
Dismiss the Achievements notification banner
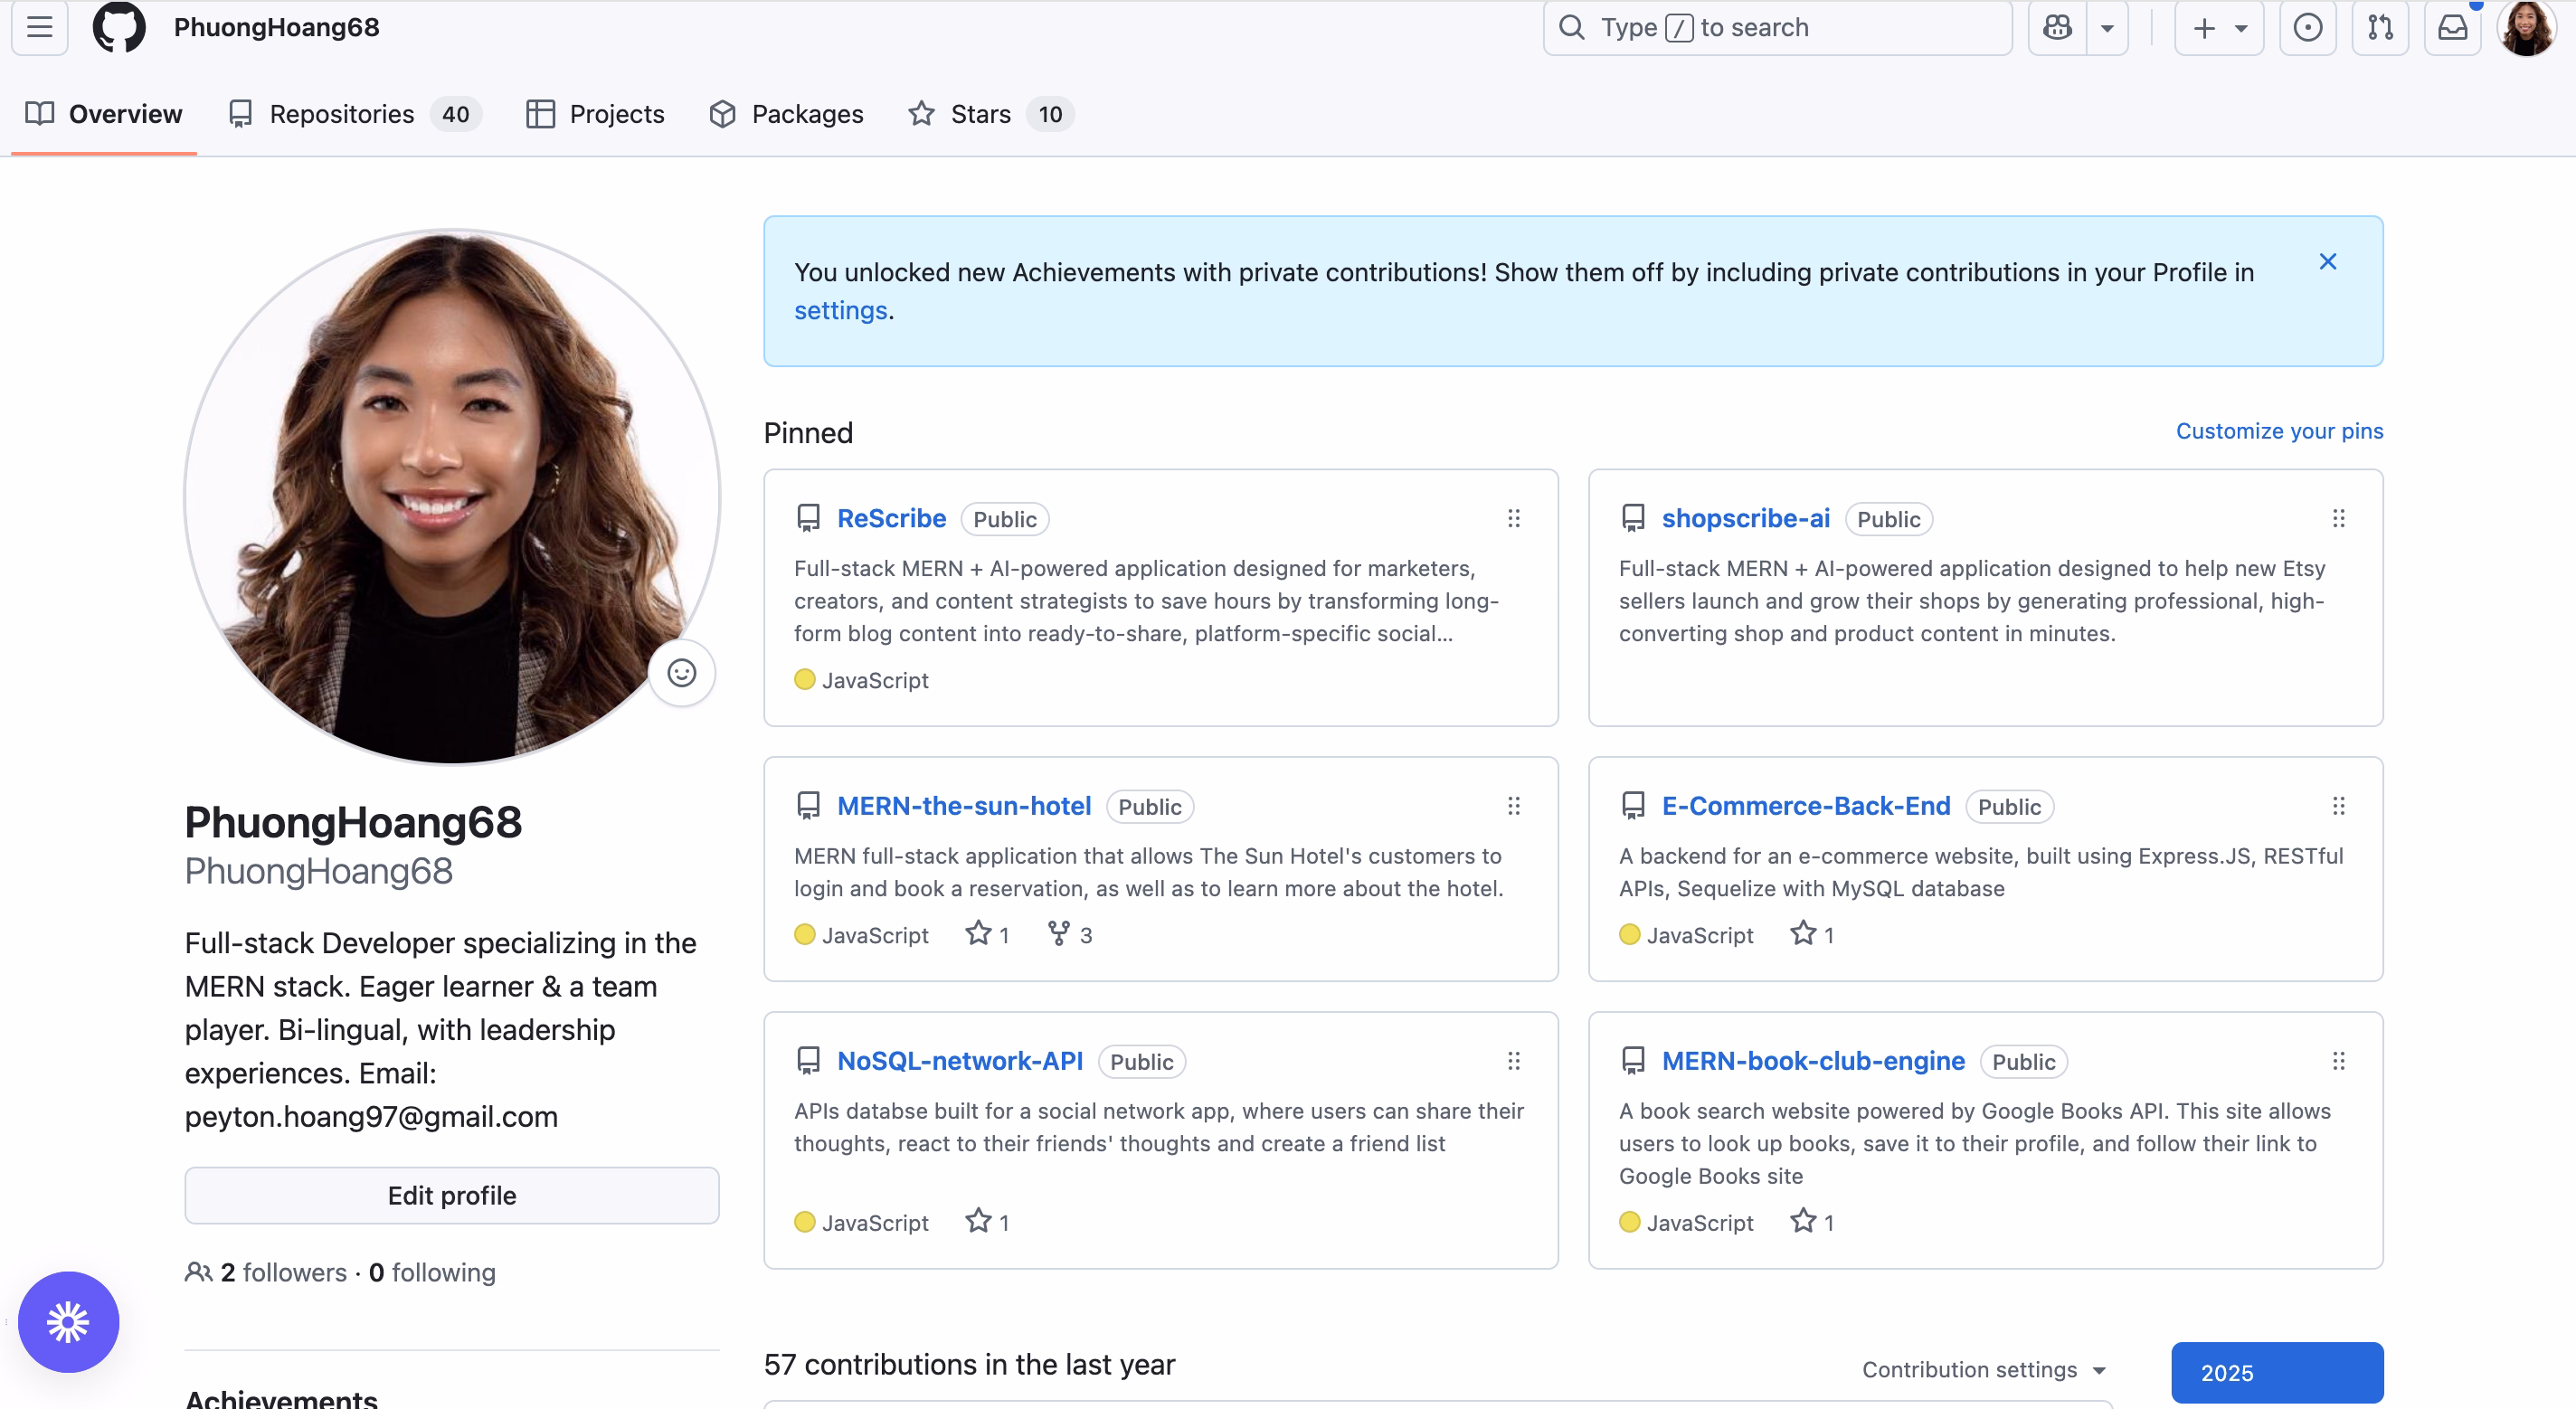tap(2327, 261)
